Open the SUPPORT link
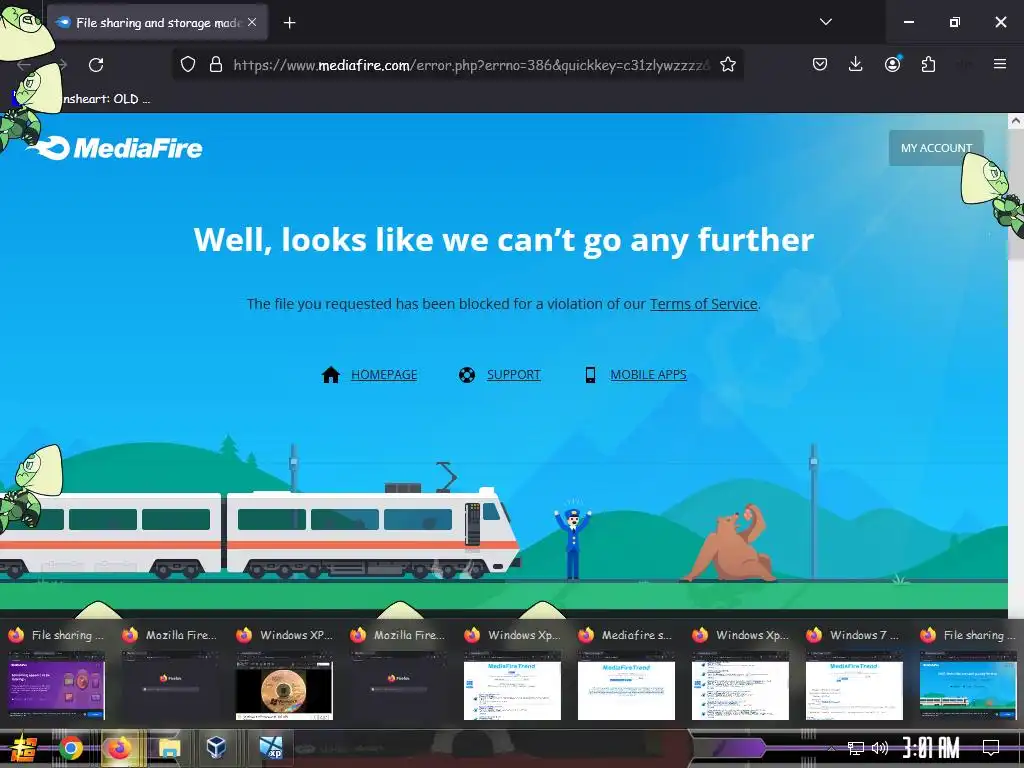 tap(513, 375)
